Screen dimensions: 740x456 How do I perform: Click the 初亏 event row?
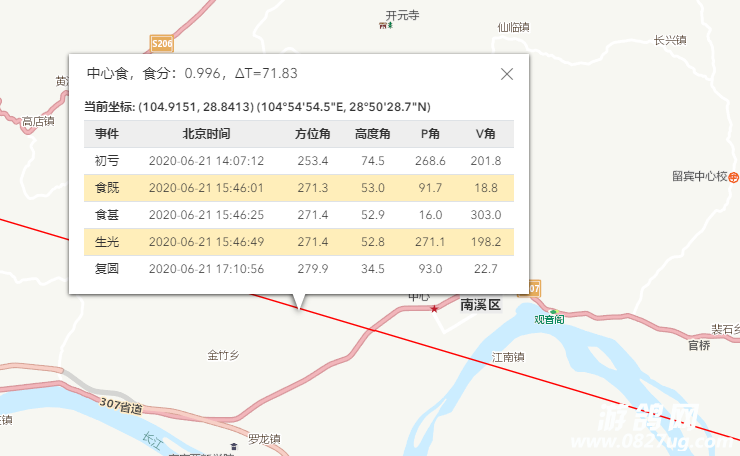pos(299,161)
